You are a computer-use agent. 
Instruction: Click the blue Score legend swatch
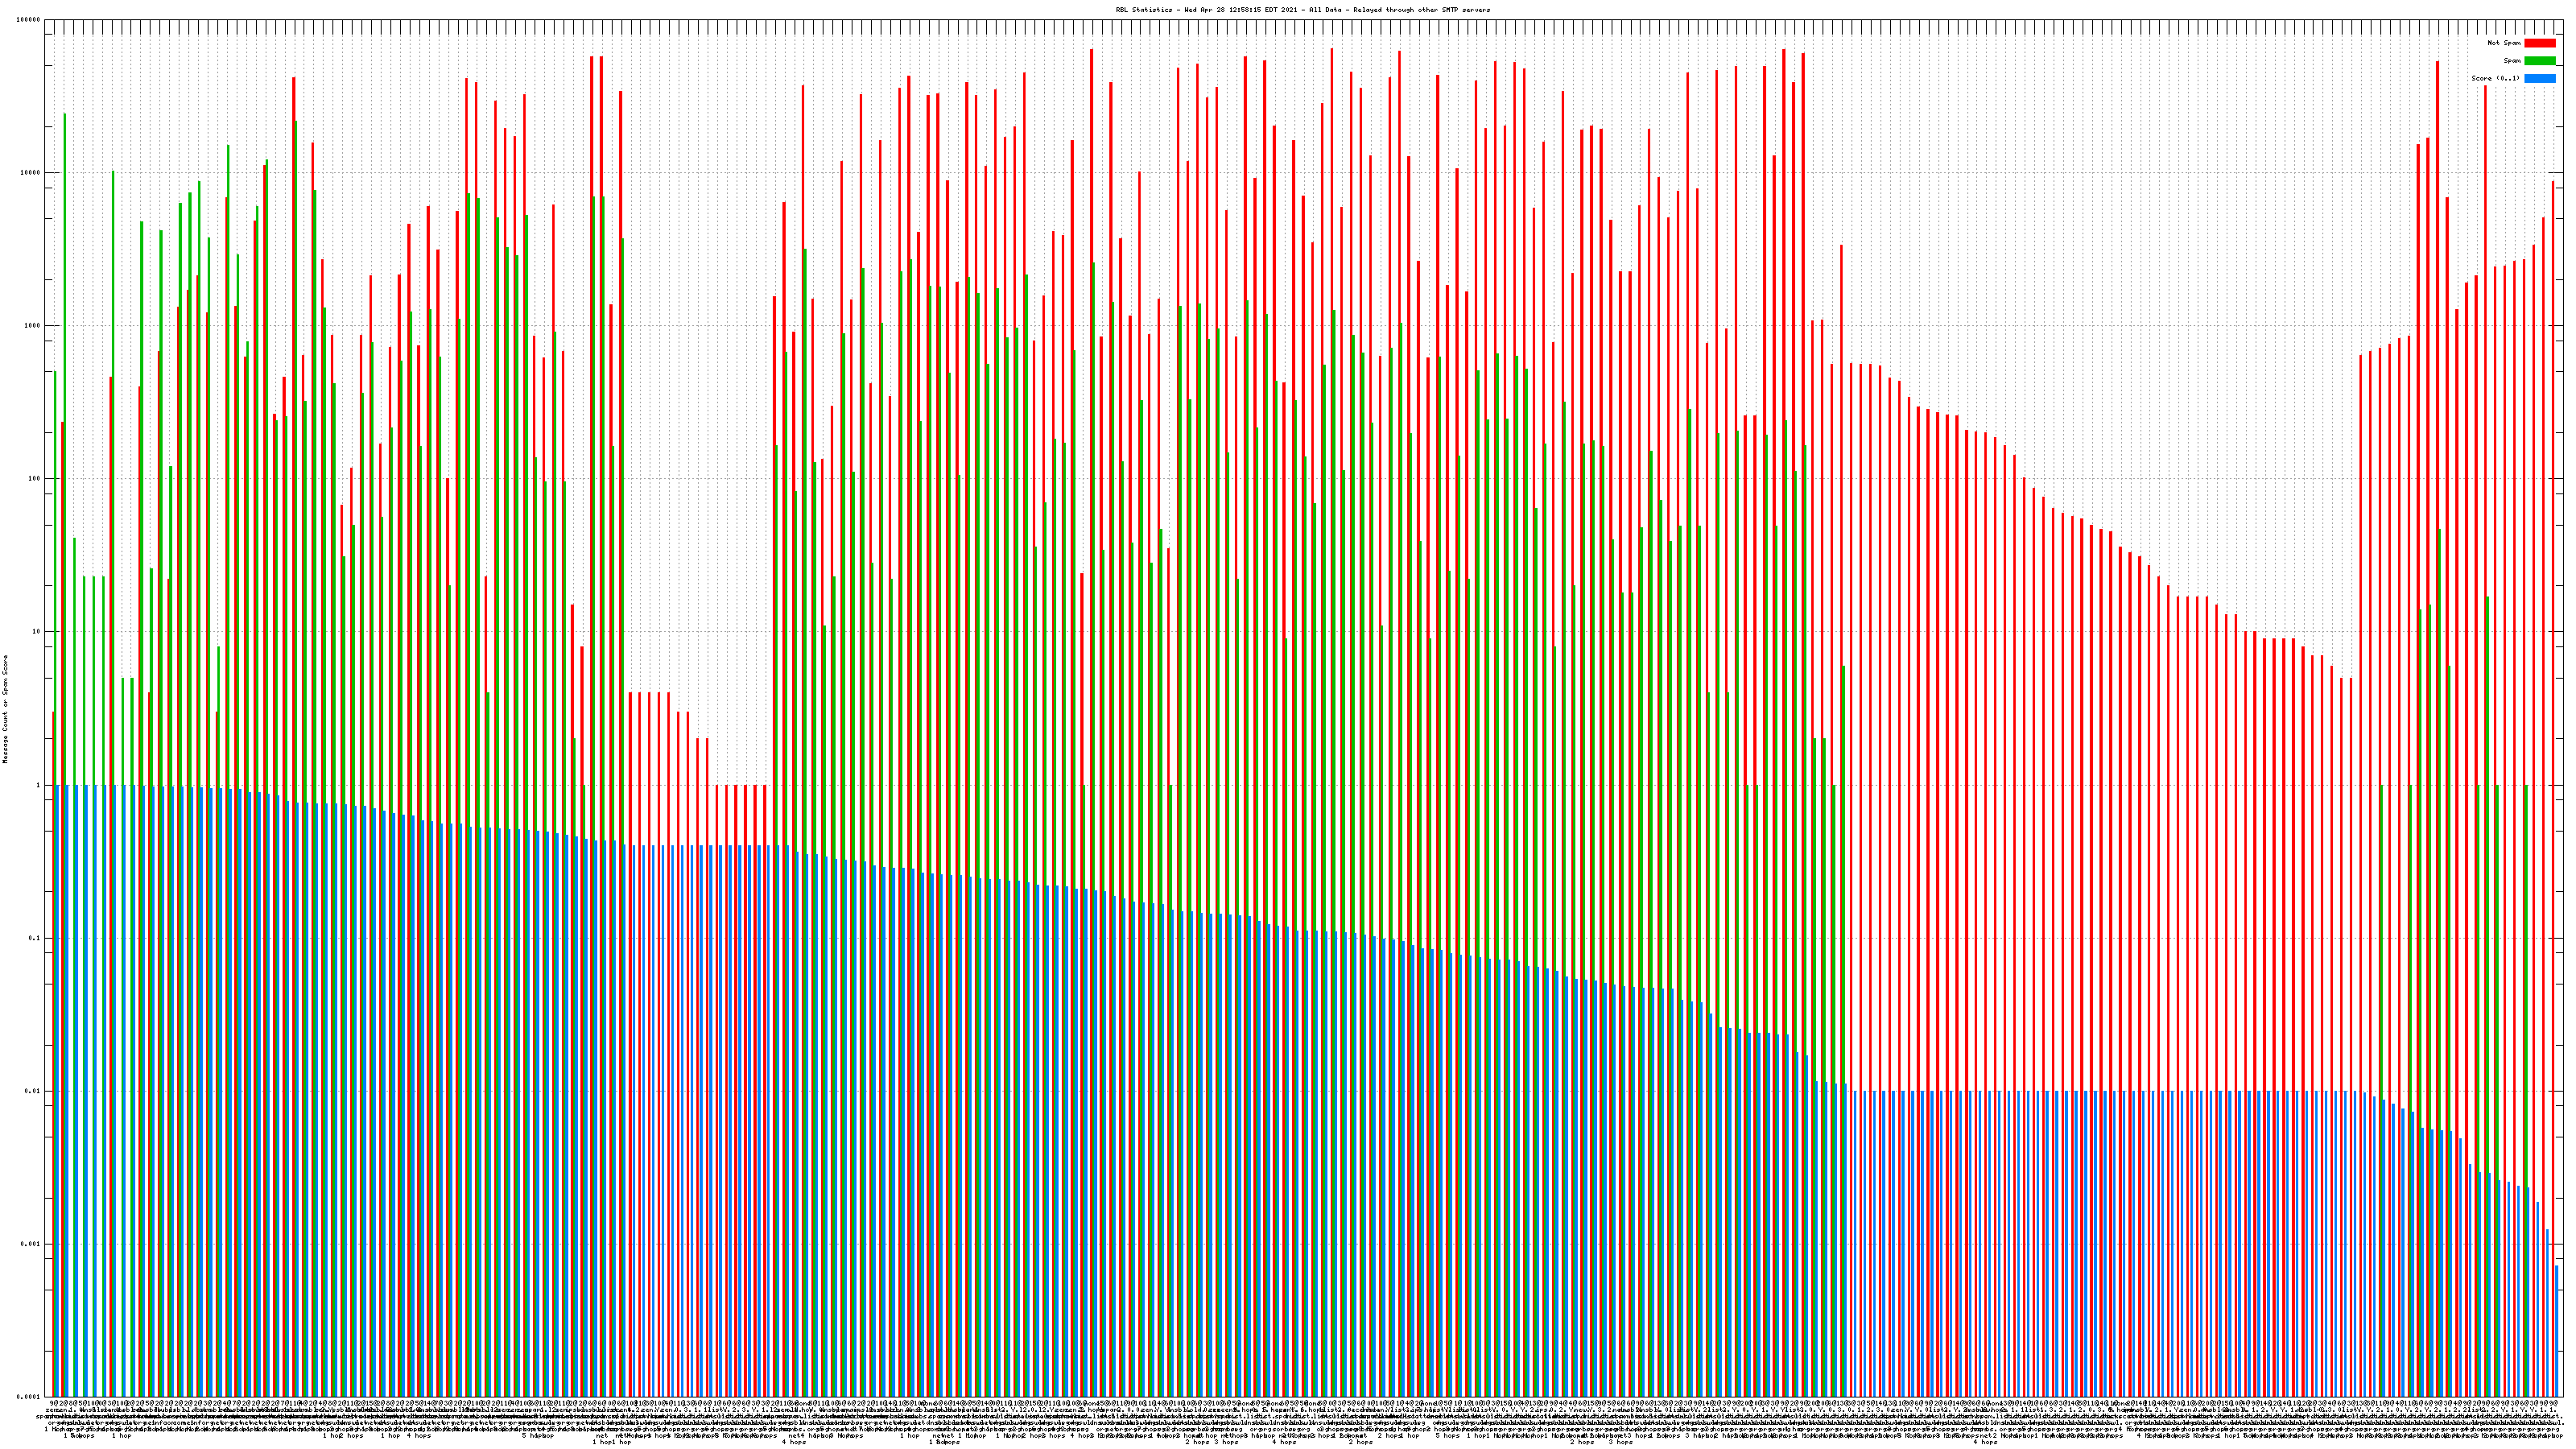(2540, 78)
